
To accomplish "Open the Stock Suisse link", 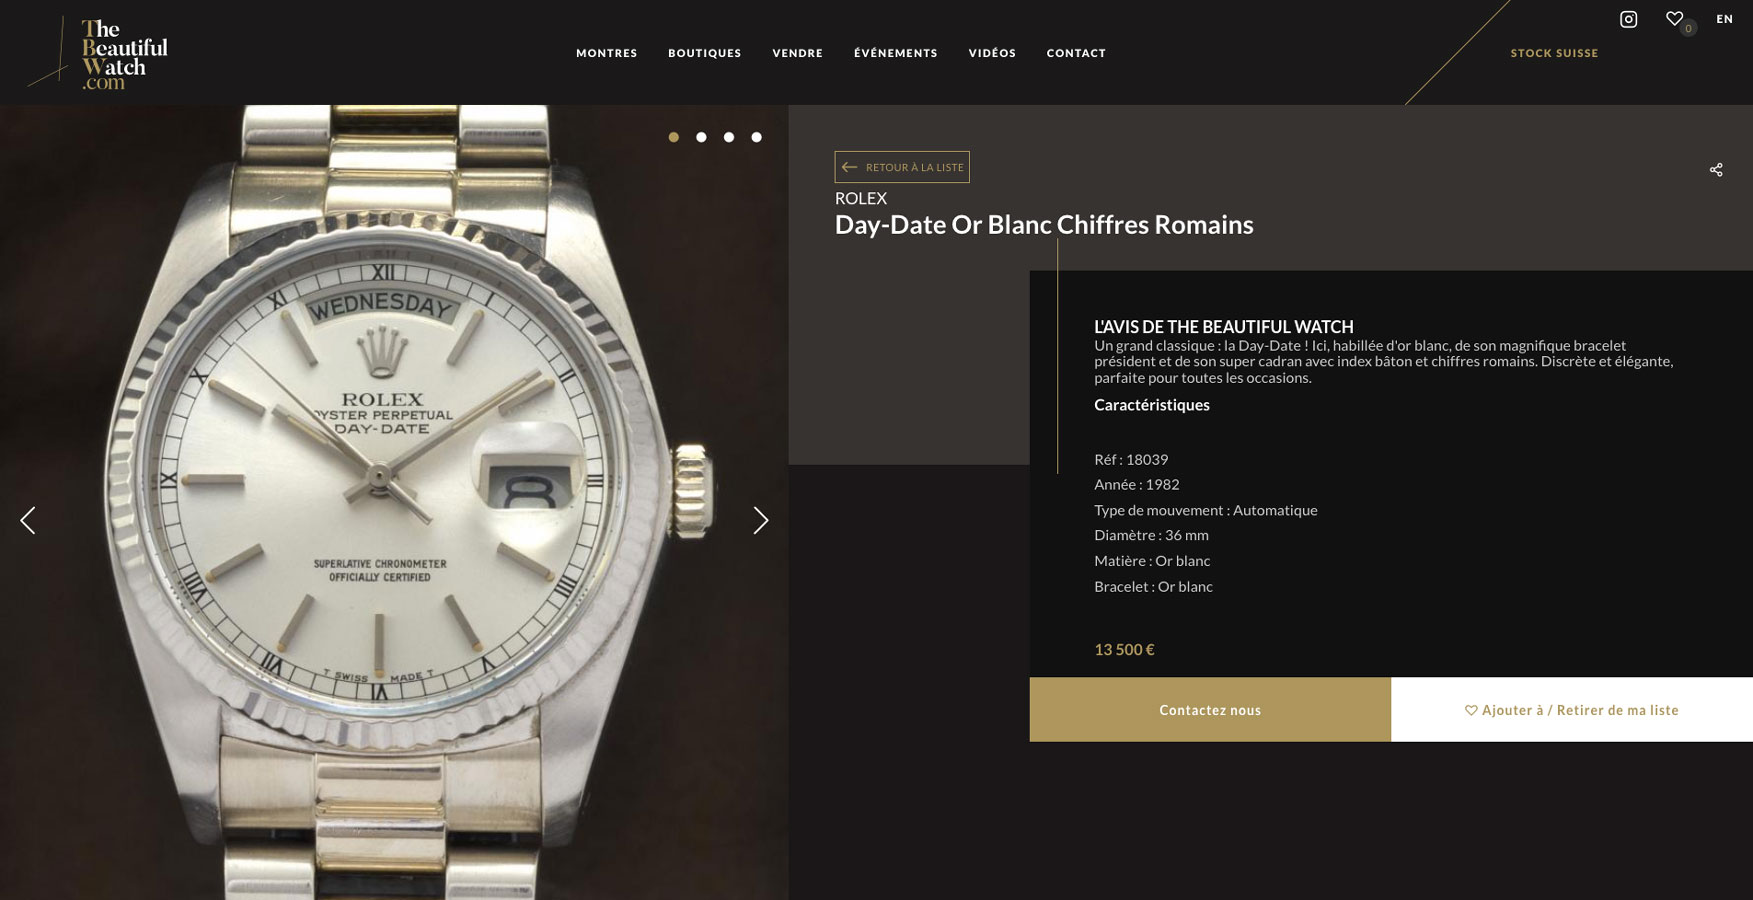I will point(1554,53).
